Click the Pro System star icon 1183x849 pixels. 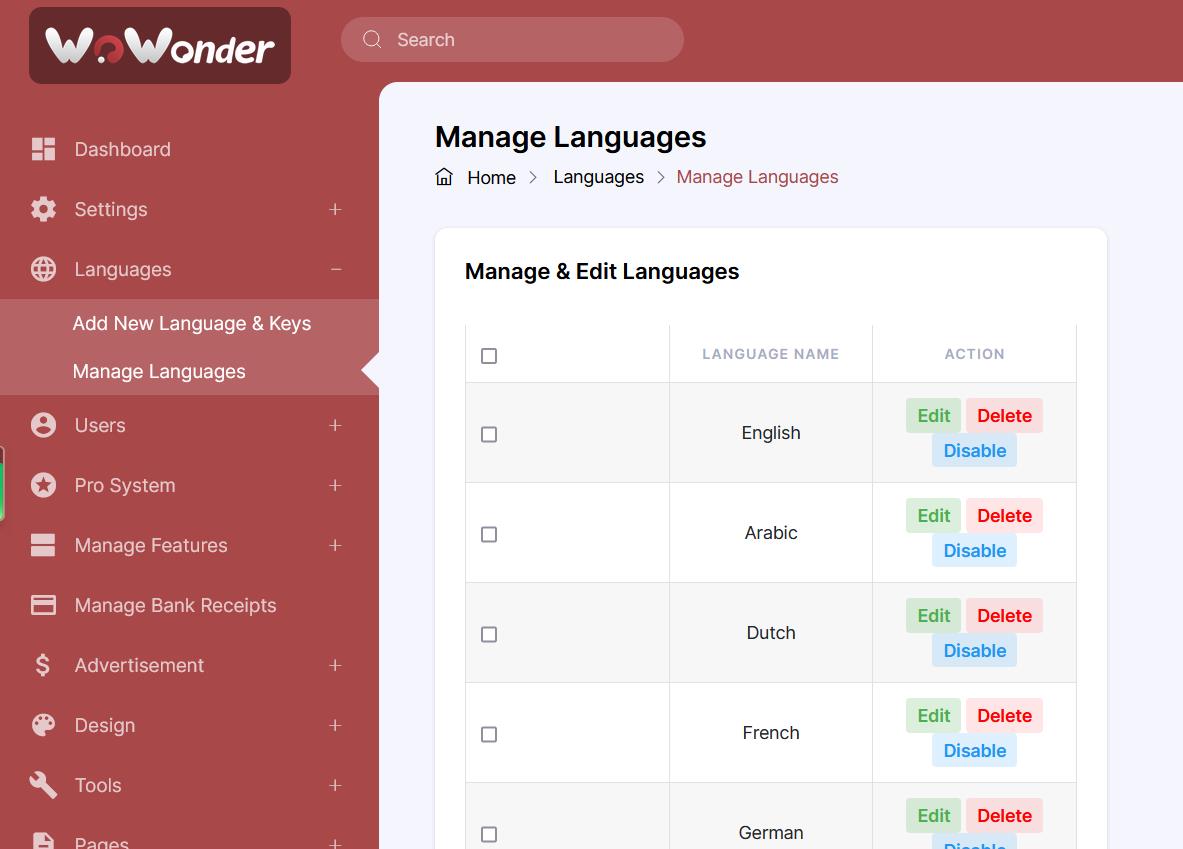(43, 485)
